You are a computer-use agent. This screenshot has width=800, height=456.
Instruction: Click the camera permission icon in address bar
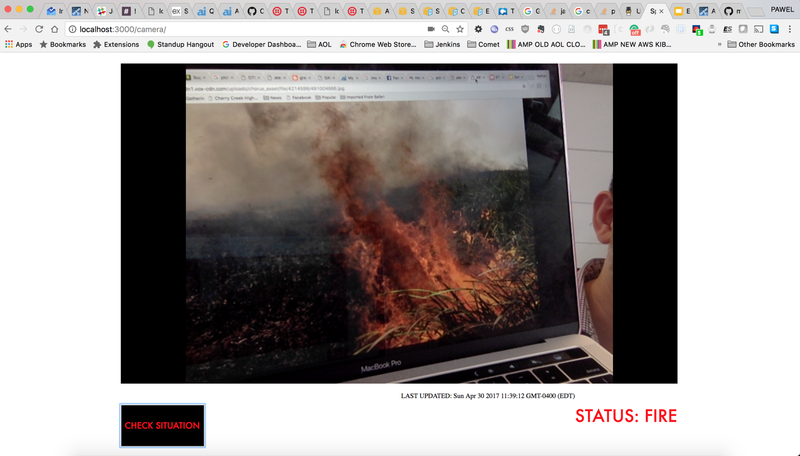click(431, 29)
